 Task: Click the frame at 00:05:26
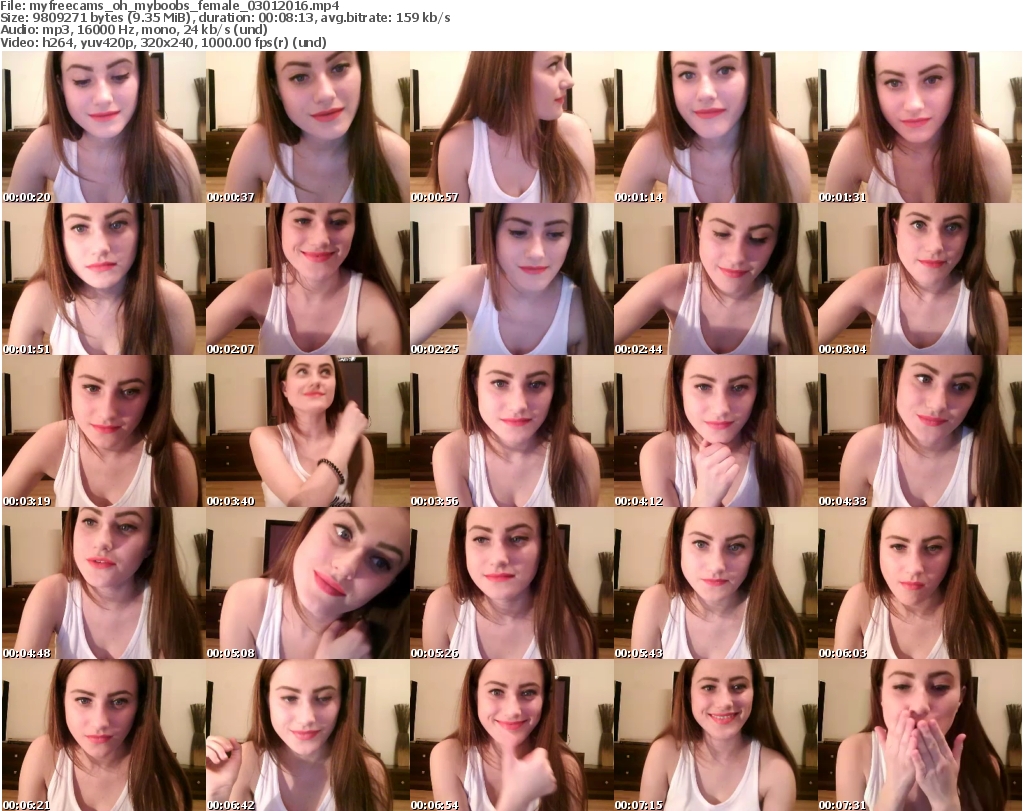point(511,583)
